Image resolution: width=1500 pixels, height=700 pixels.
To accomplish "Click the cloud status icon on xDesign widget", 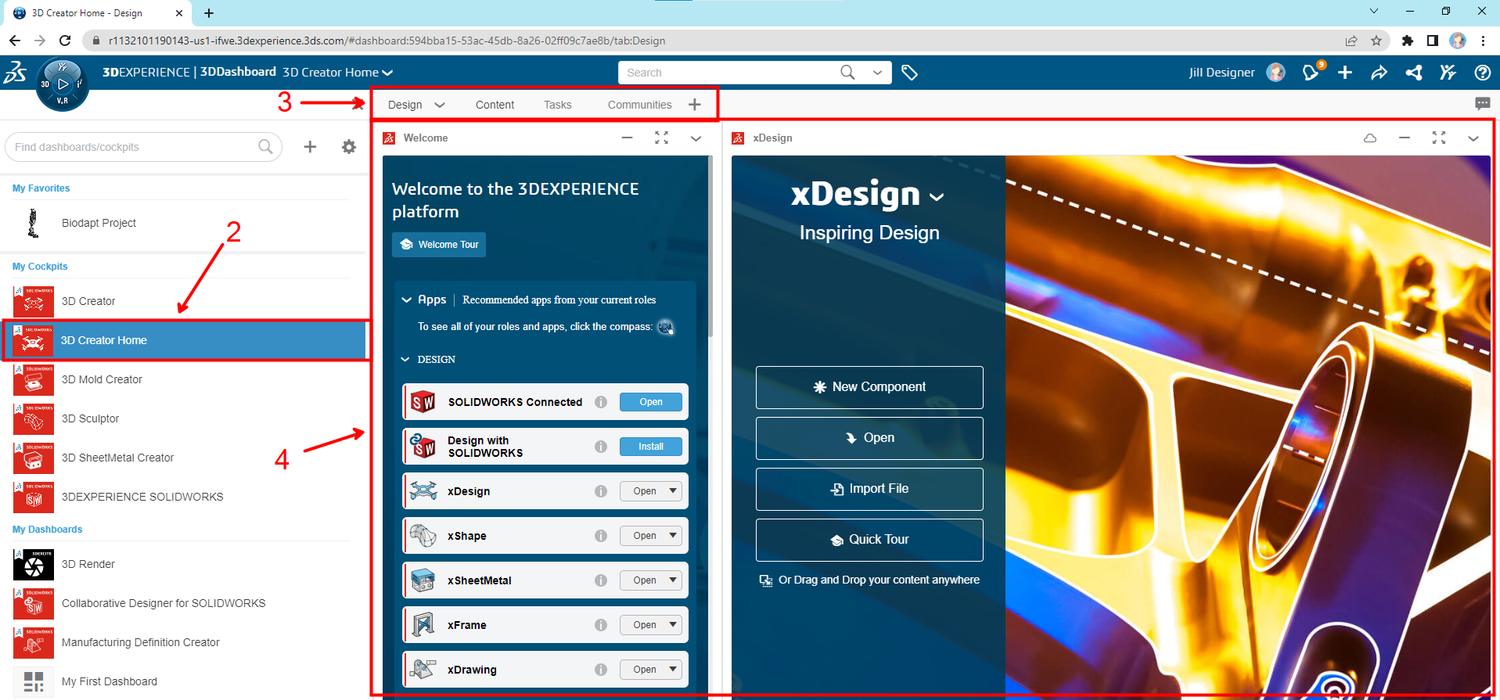I will coord(1370,138).
